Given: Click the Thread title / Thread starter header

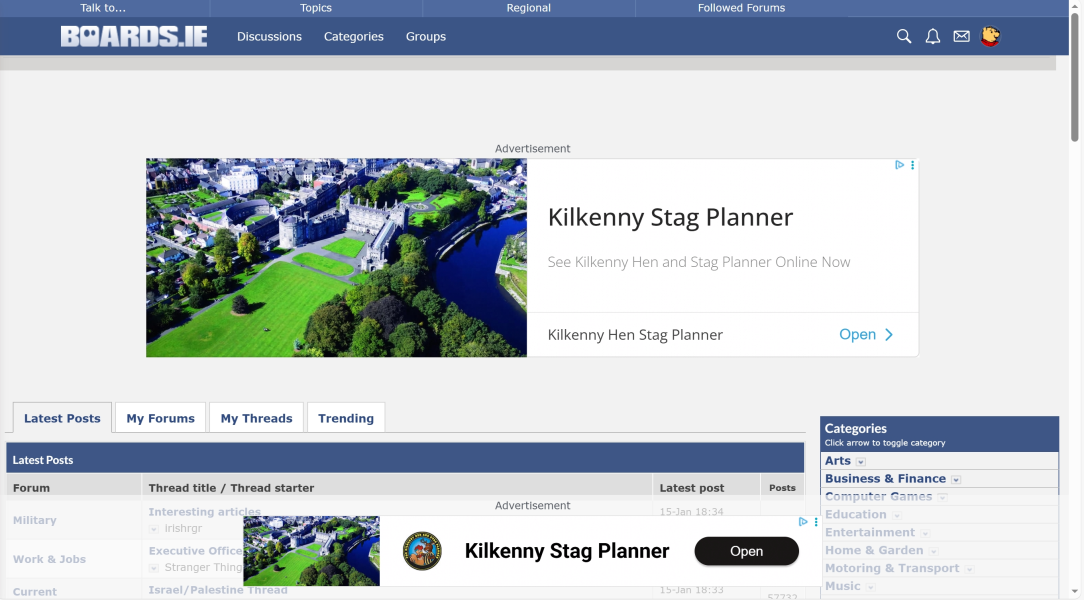Looking at the screenshot, I should point(231,488).
